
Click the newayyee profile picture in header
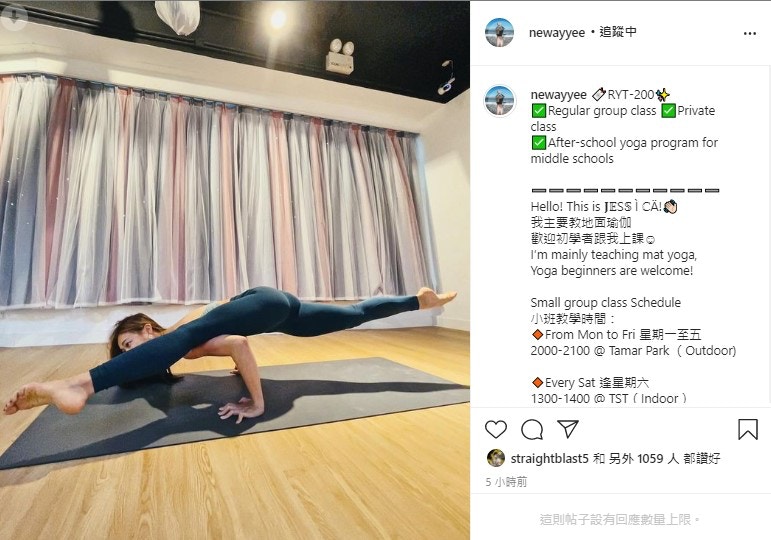tap(499, 32)
